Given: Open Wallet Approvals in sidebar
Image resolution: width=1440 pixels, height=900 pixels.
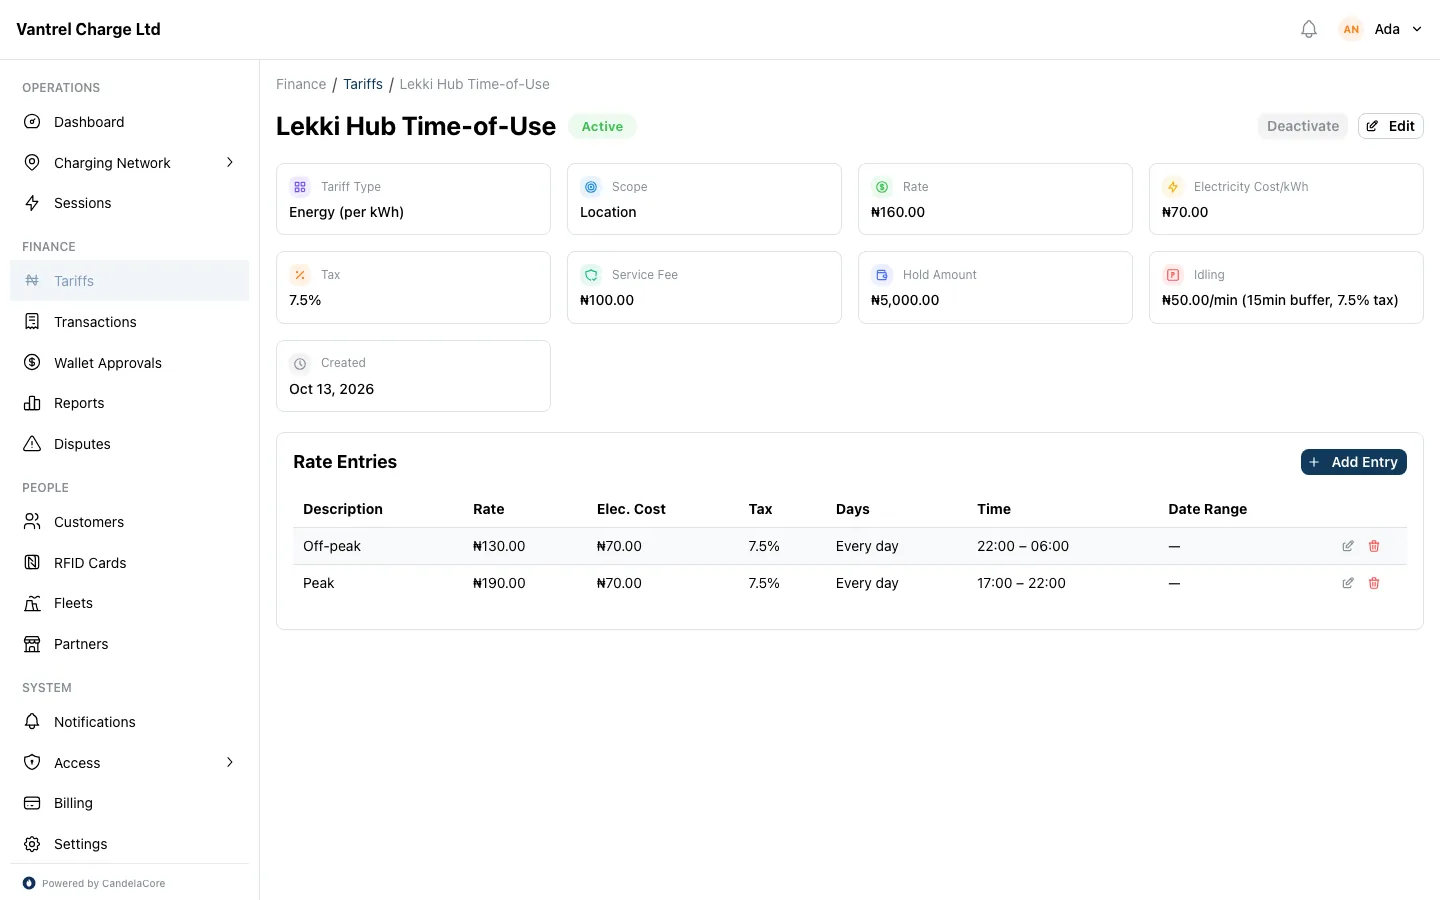Looking at the screenshot, I should tap(129, 363).
